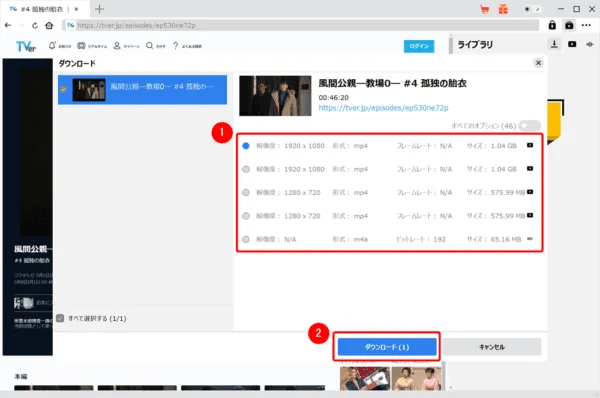Select the '#4 孤独の胎衣' tab

click(x=41, y=9)
